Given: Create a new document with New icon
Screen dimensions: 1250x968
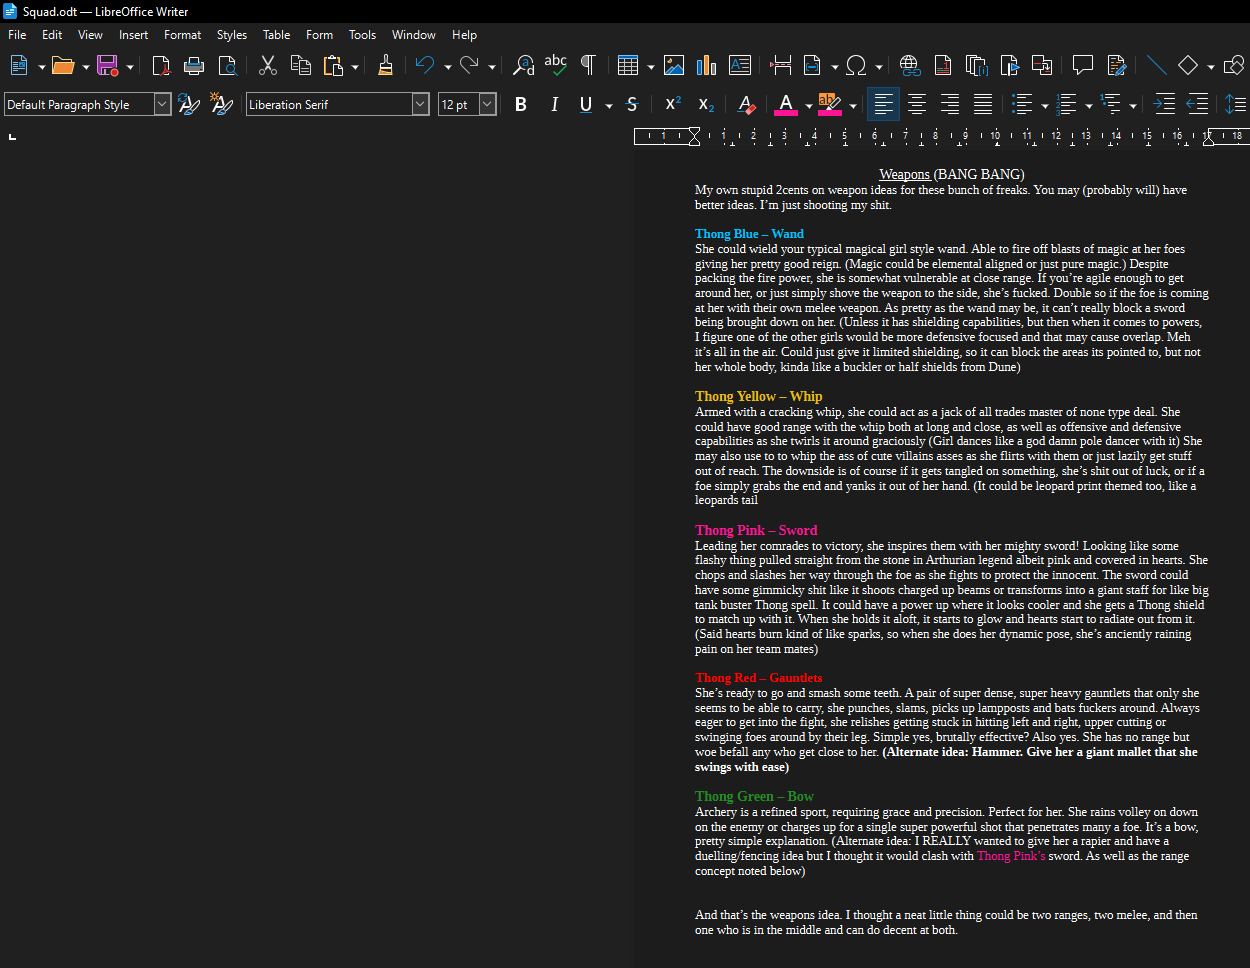Looking at the screenshot, I should click(19, 65).
